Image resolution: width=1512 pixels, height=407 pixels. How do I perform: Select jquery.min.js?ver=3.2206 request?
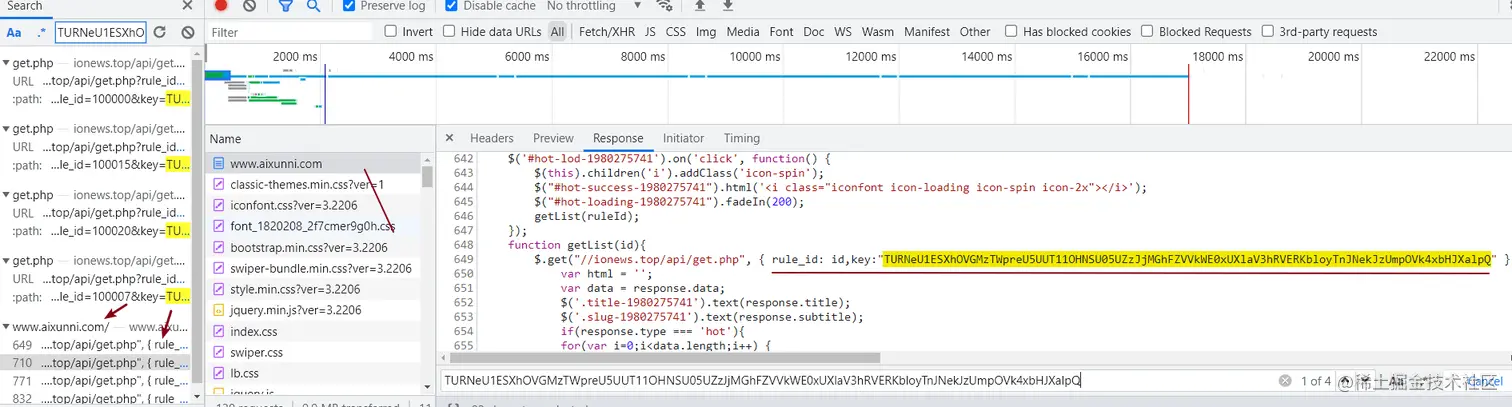pyautogui.click(x=314, y=310)
